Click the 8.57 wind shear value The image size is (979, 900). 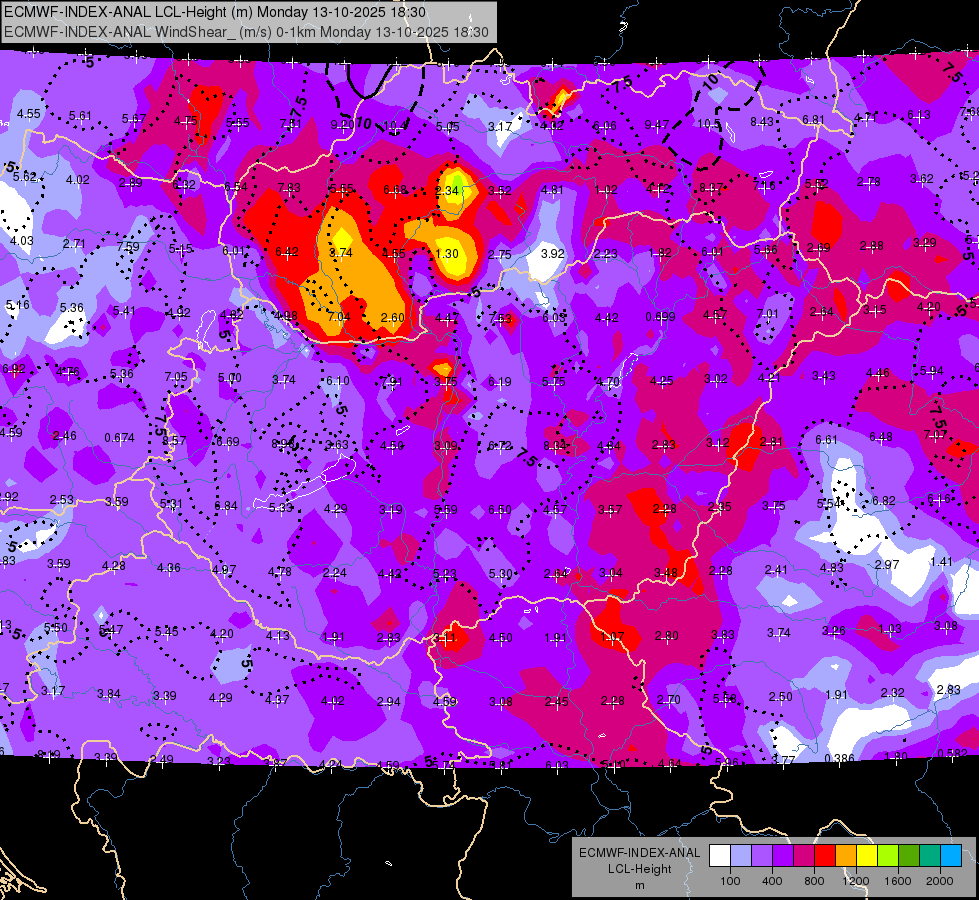pos(174,440)
